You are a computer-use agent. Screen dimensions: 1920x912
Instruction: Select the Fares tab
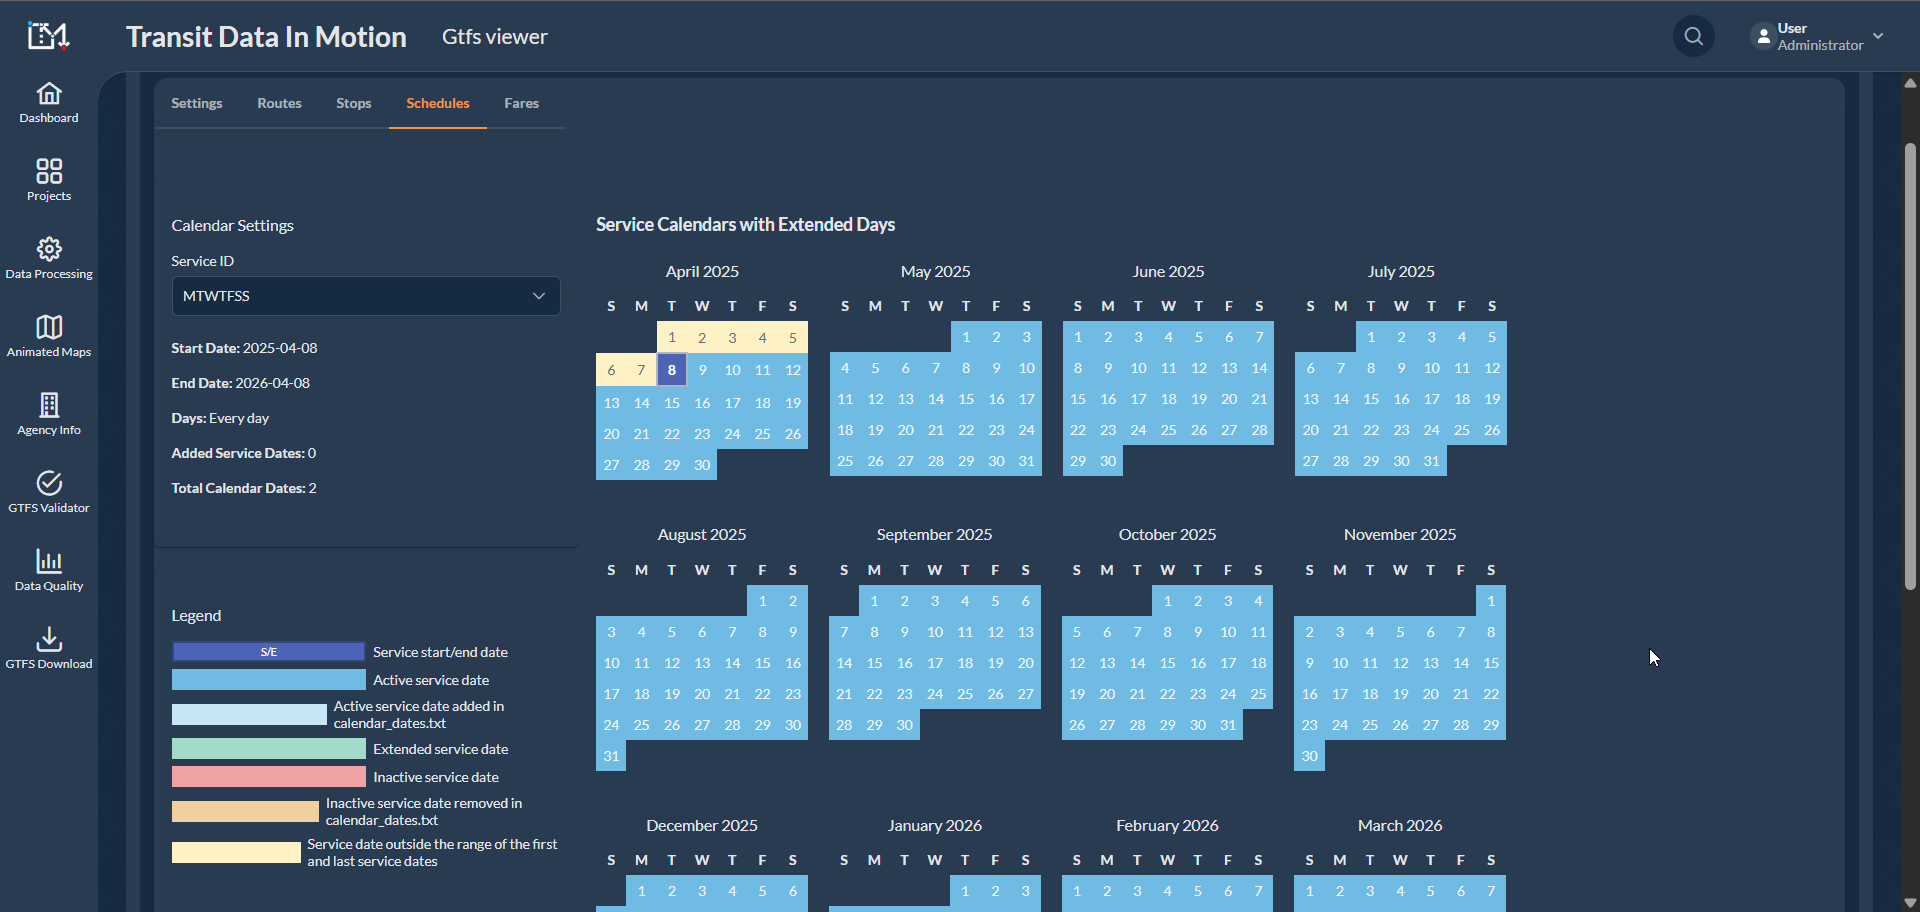point(521,104)
